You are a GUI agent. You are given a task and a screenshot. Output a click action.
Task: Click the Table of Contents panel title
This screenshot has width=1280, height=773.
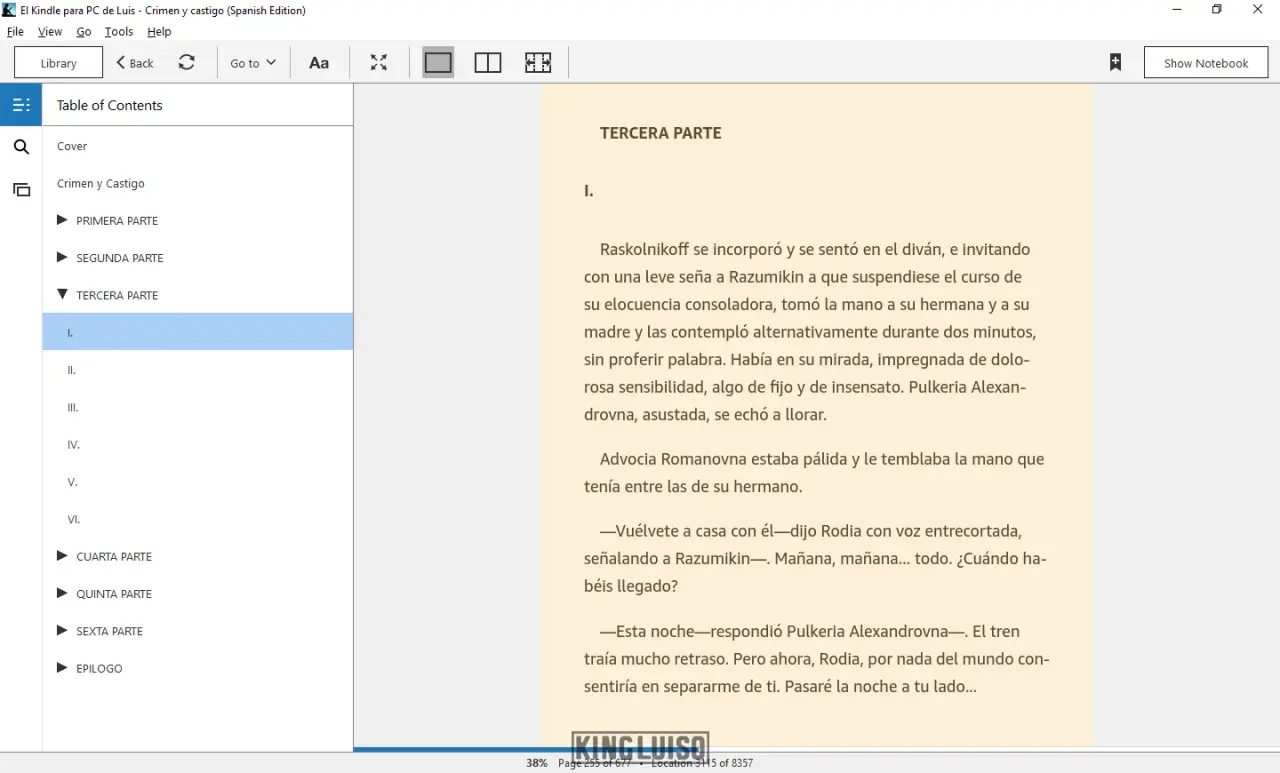coord(109,105)
